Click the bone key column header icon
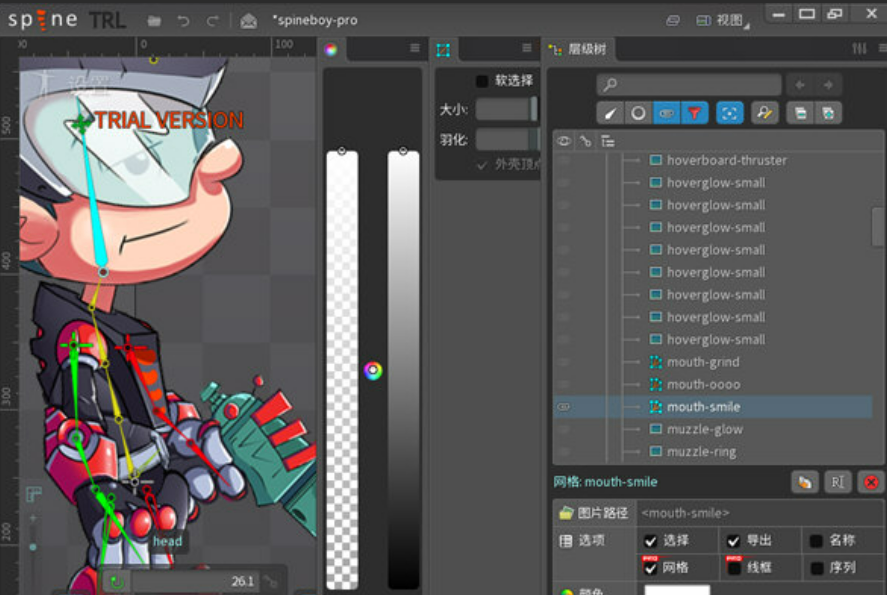The image size is (887, 595). click(x=585, y=141)
